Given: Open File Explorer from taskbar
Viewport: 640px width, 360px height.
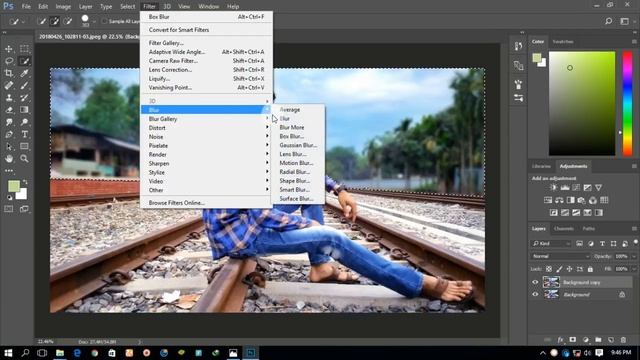Looking at the screenshot, I should (60, 353).
